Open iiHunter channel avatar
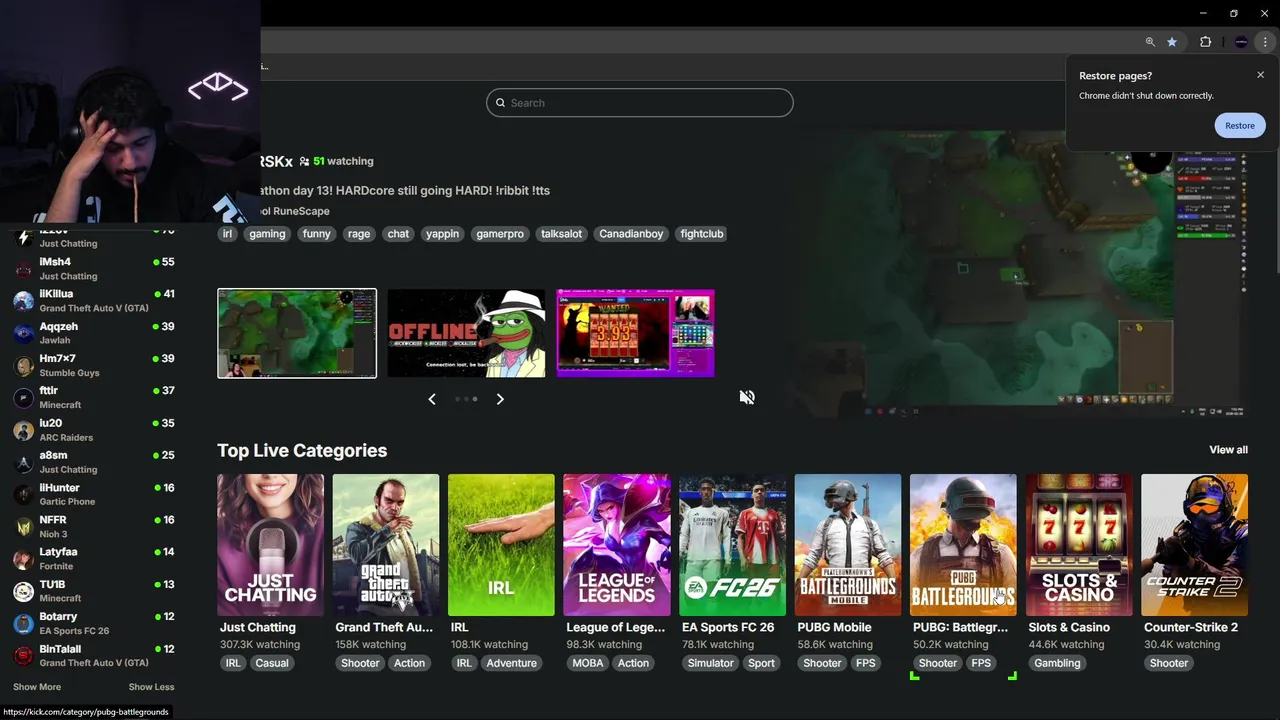This screenshot has height=720, width=1280. point(23,495)
